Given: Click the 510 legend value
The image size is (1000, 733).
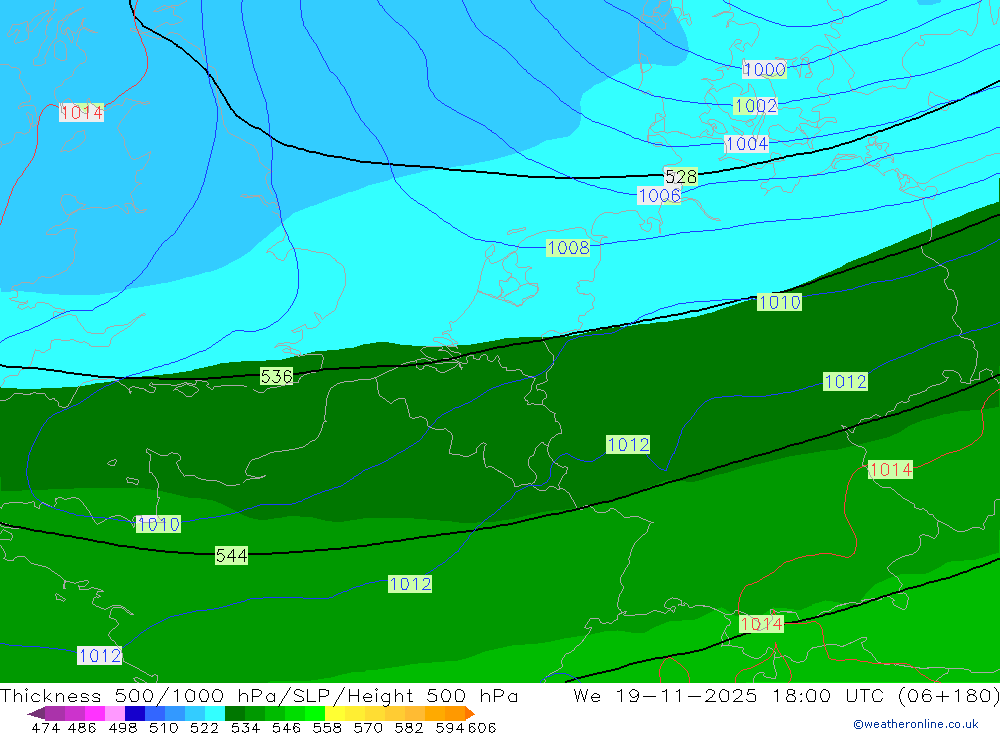Looking at the screenshot, I should pyautogui.click(x=163, y=727).
